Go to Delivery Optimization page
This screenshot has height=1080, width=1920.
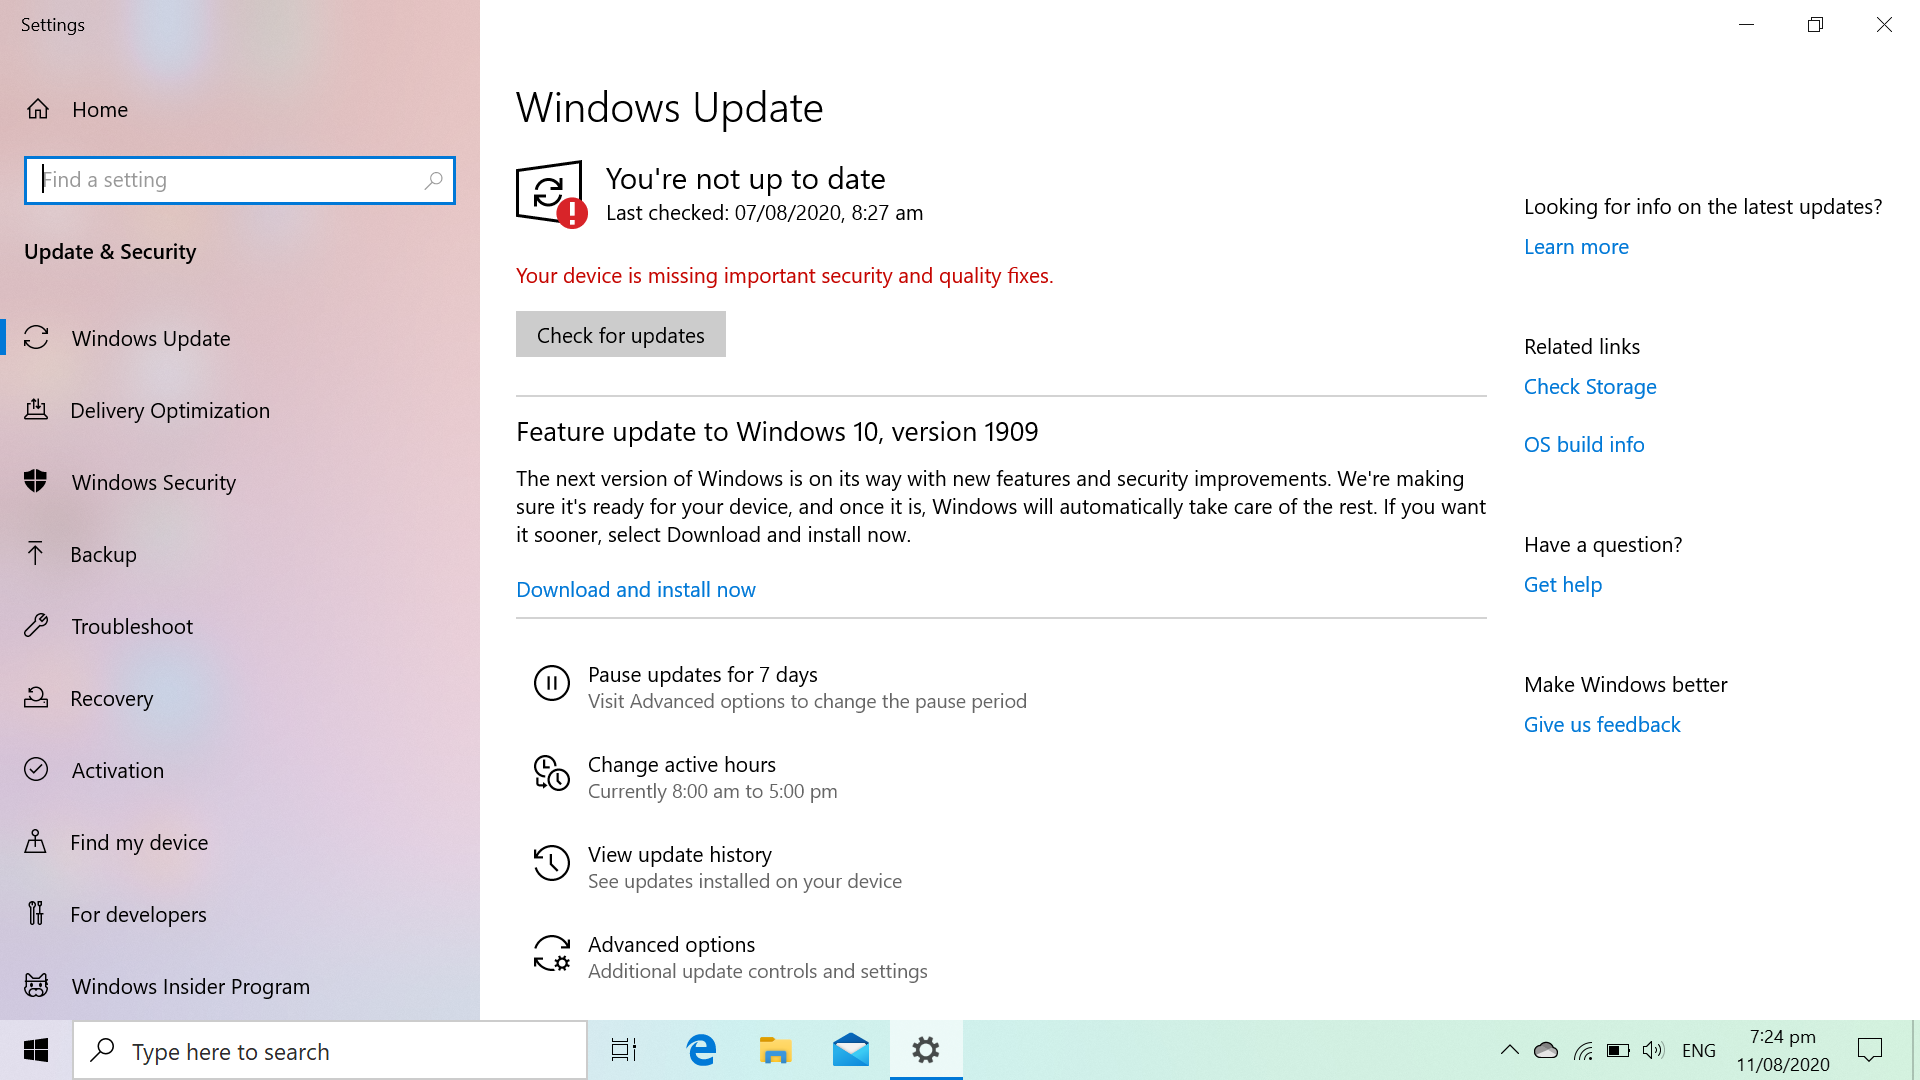(x=240, y=410)
